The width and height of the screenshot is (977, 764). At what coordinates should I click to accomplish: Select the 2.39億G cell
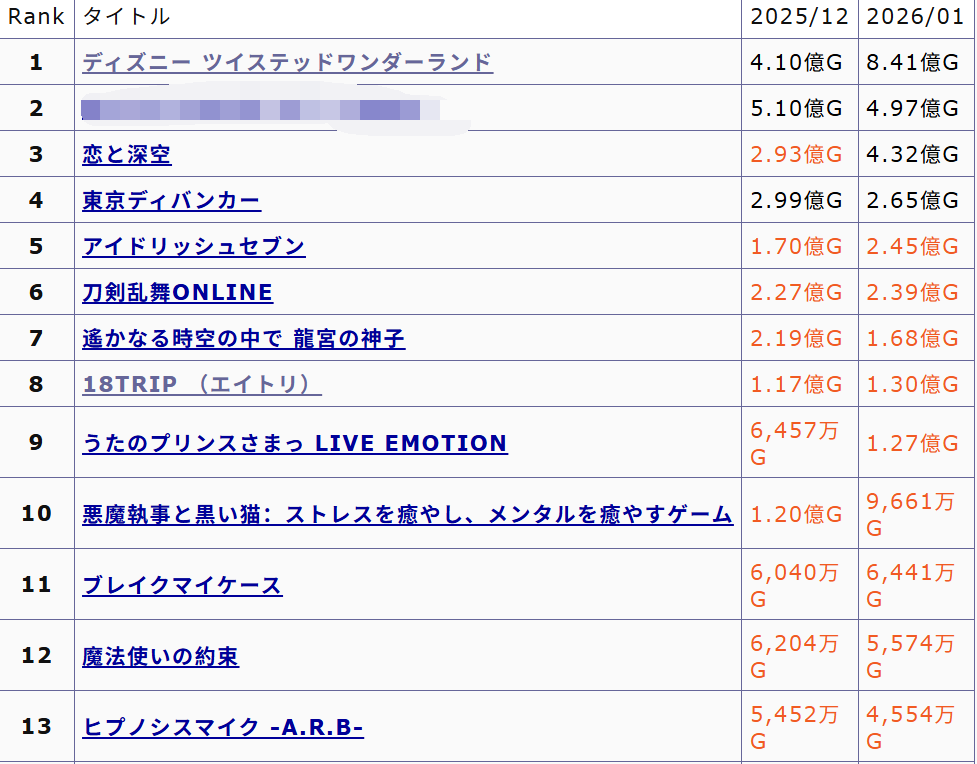point(916,292)
